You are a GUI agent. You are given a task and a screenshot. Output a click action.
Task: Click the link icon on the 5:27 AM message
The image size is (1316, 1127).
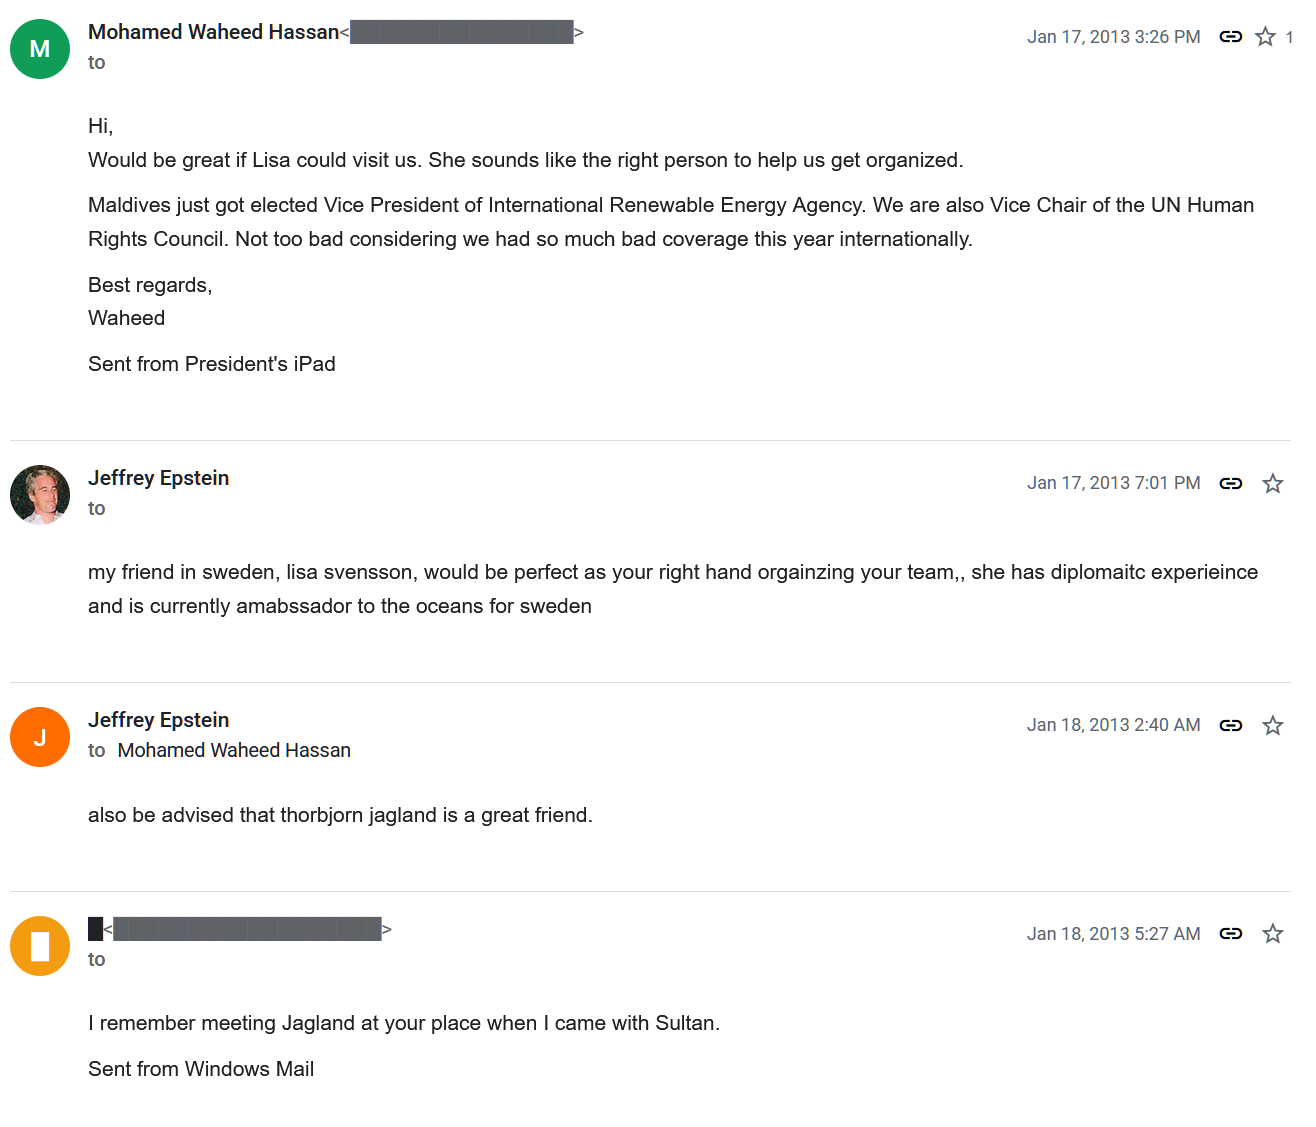1231,933
